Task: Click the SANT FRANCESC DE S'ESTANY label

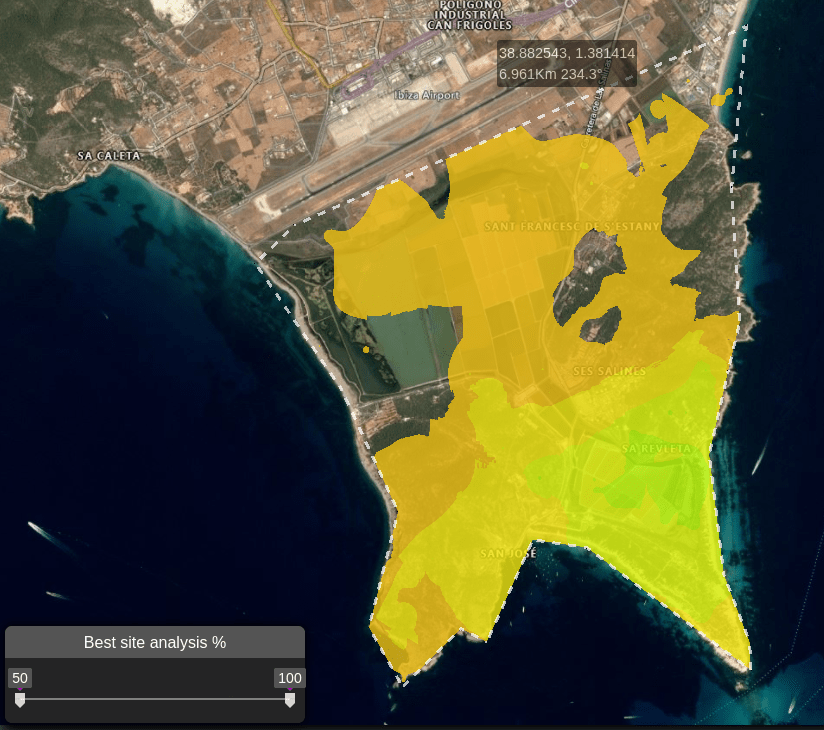Action: click(x=571, y=227)
